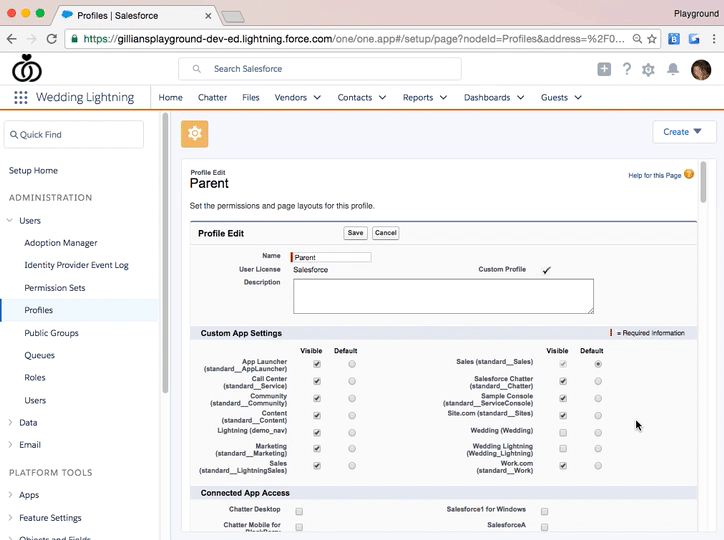
Task: Expand the Apps section in sidebar
Action: tap(10, 495)
